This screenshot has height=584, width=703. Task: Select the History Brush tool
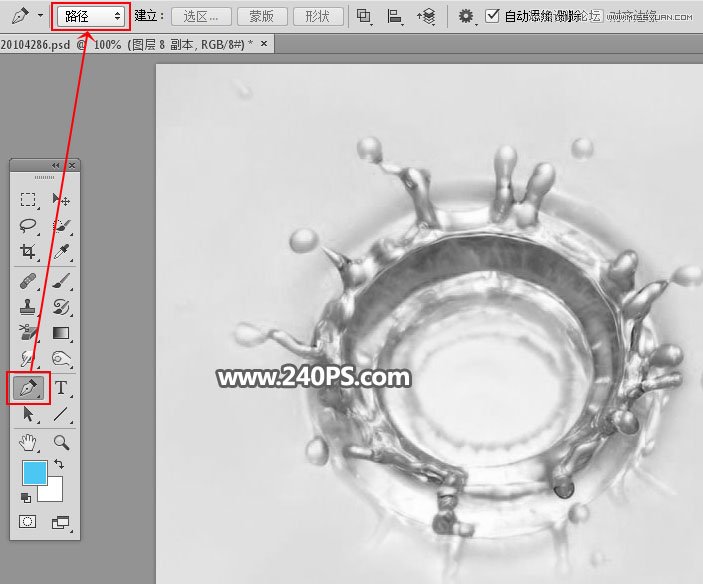[x=61, y=307]
